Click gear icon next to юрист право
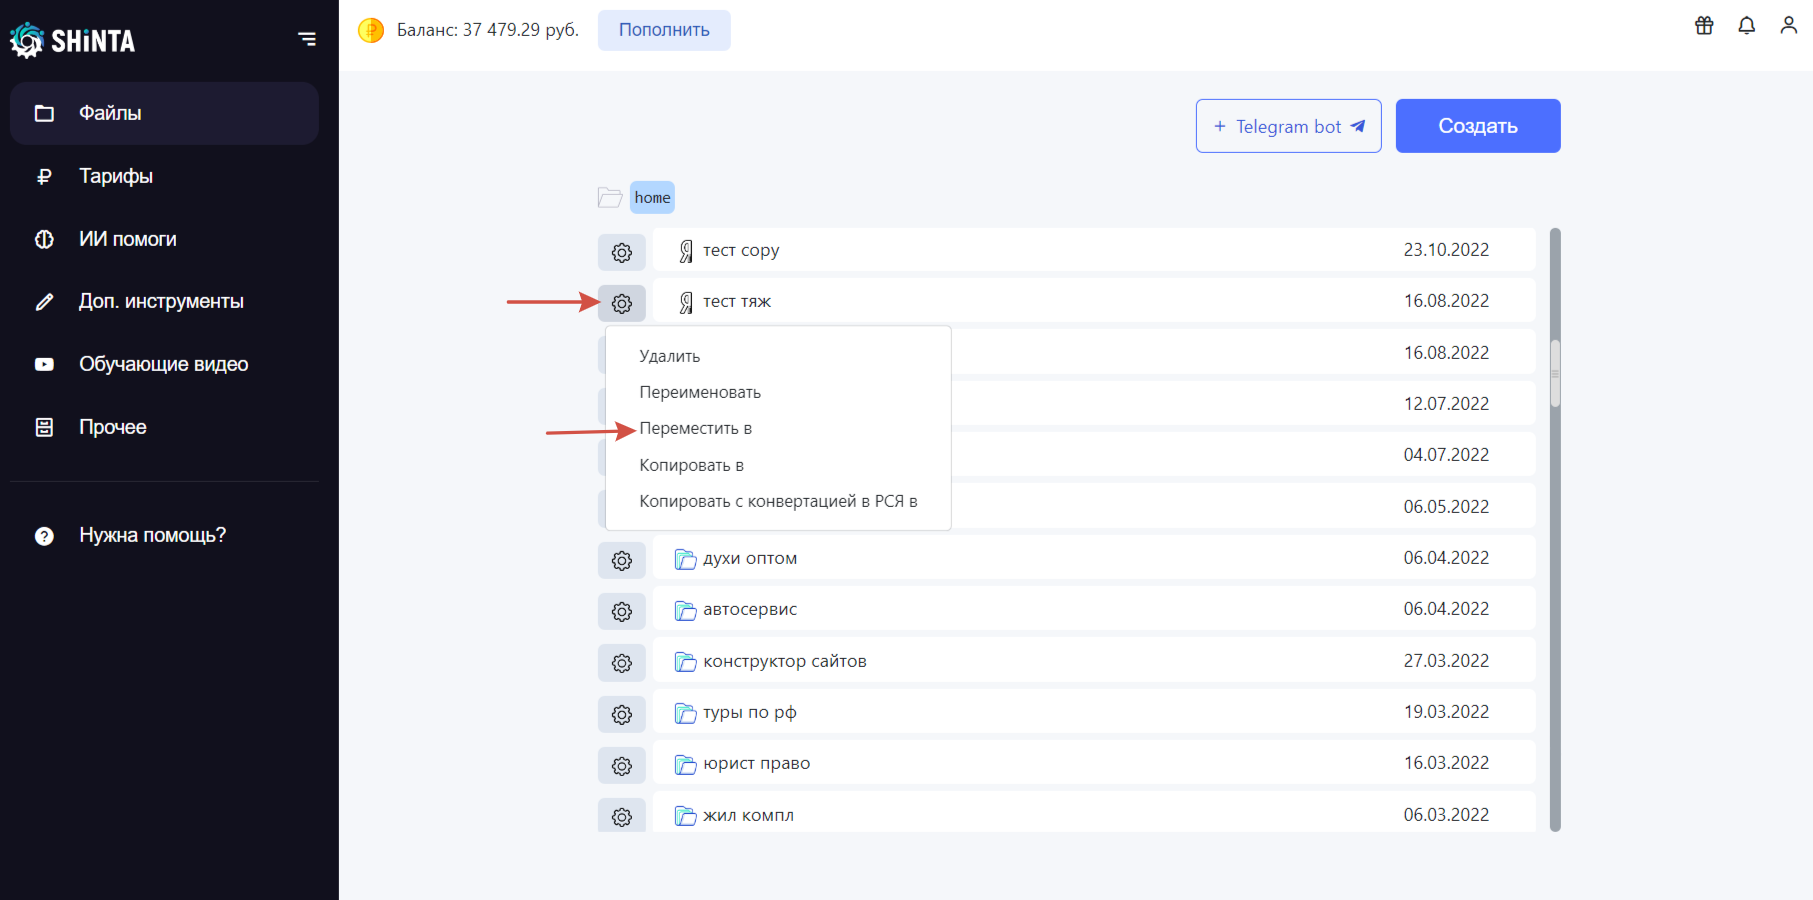 coord(622,765)
